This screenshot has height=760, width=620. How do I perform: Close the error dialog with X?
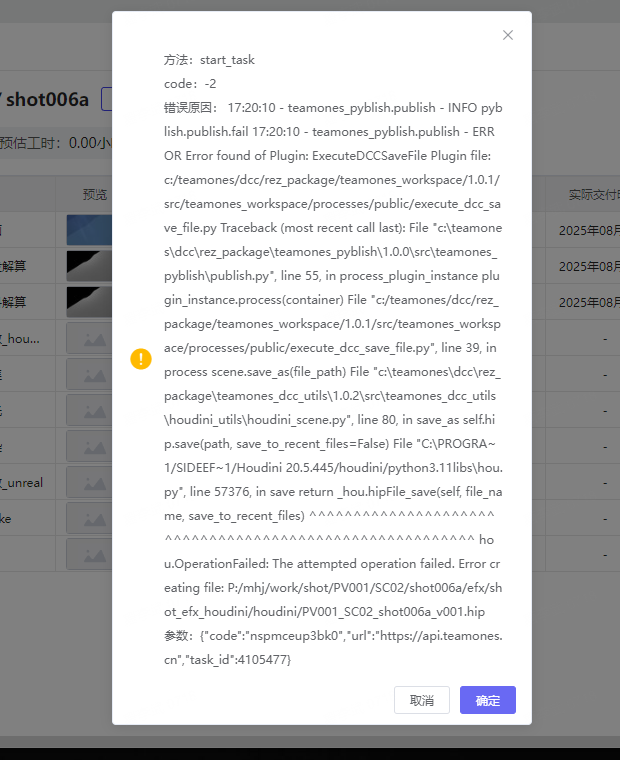click(x=508, y=35)
